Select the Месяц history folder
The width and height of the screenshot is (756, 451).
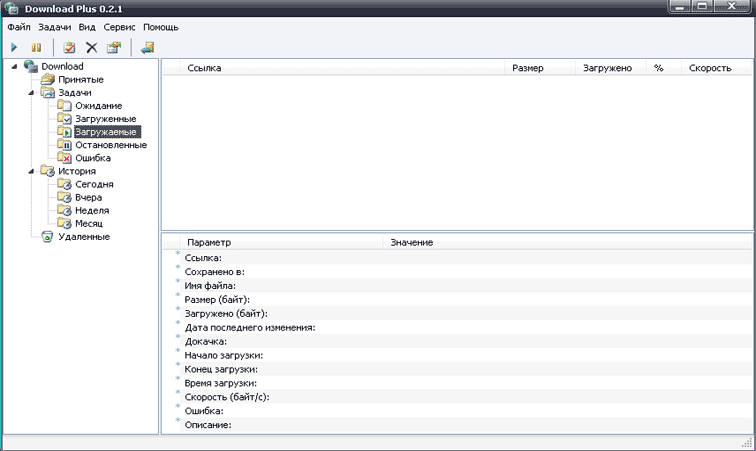[89, 223]
